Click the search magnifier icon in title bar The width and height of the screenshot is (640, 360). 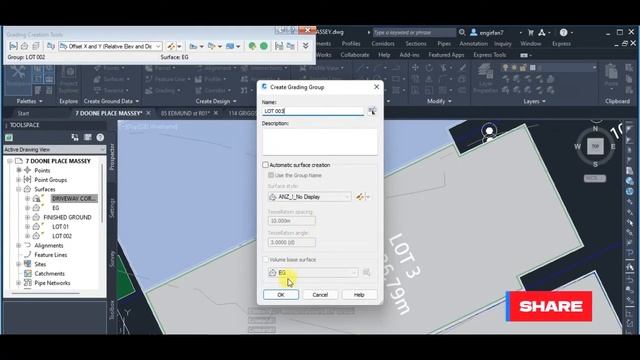(x=462, y=32)
